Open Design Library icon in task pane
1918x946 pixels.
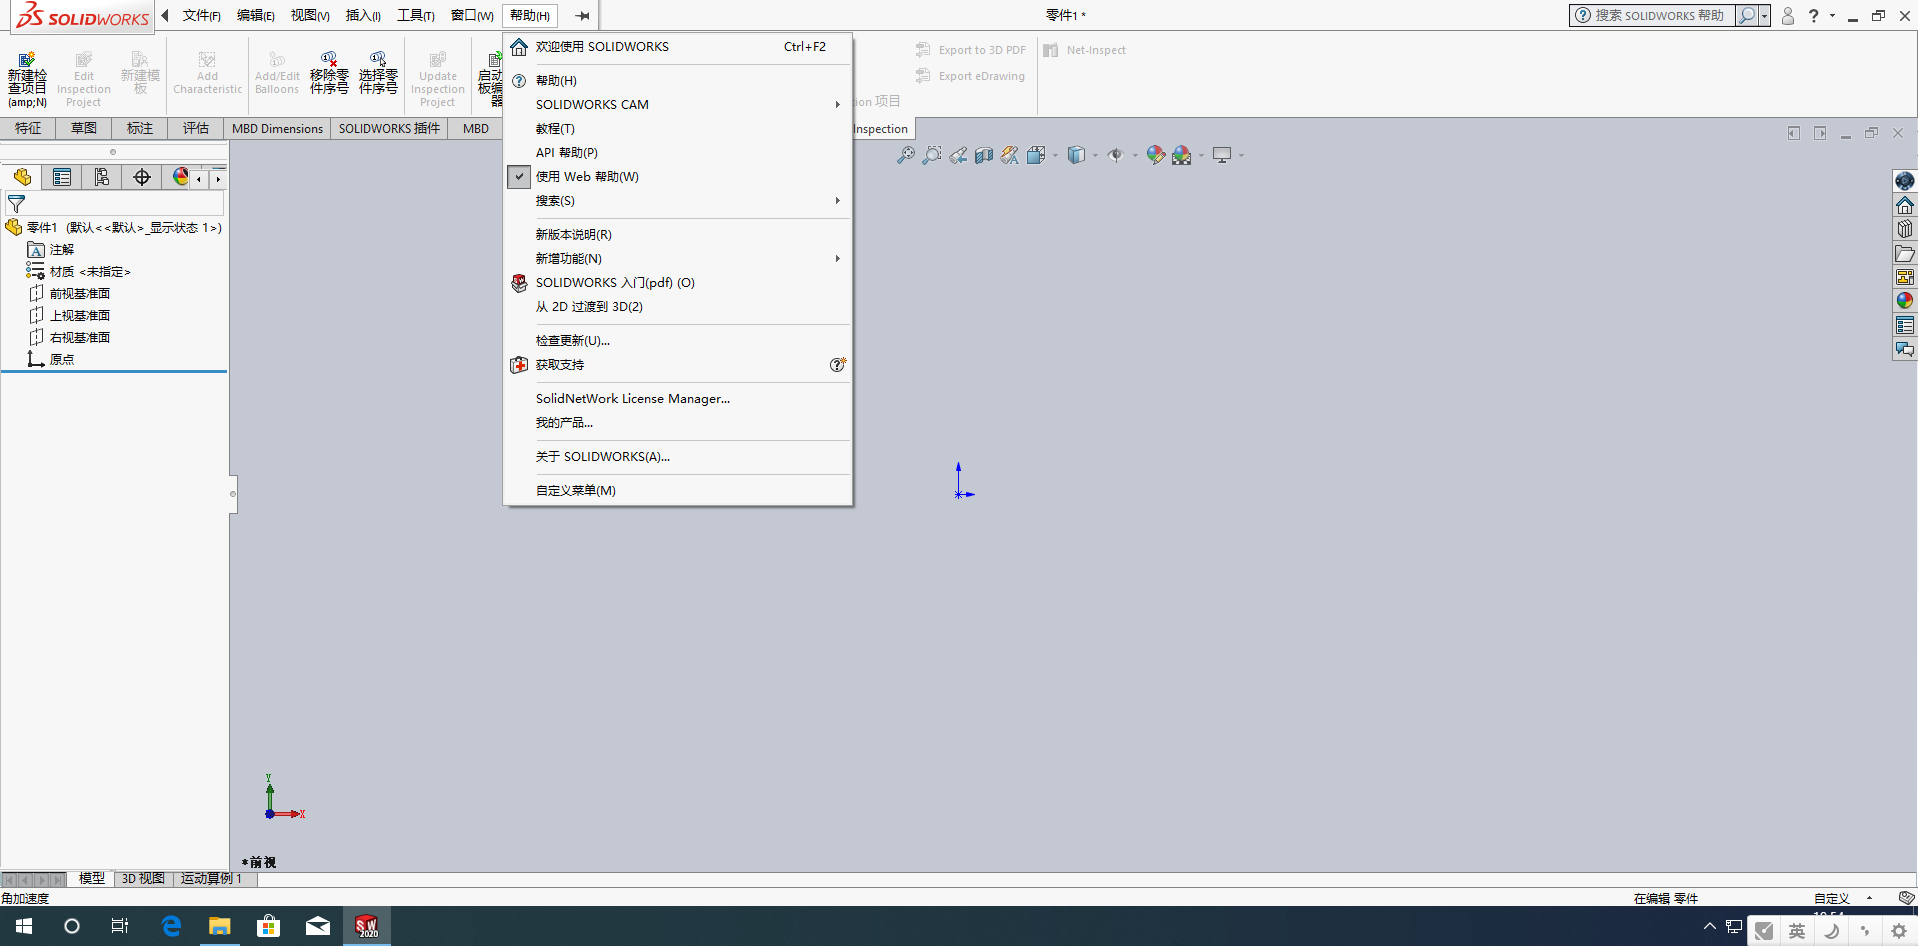1905,229
